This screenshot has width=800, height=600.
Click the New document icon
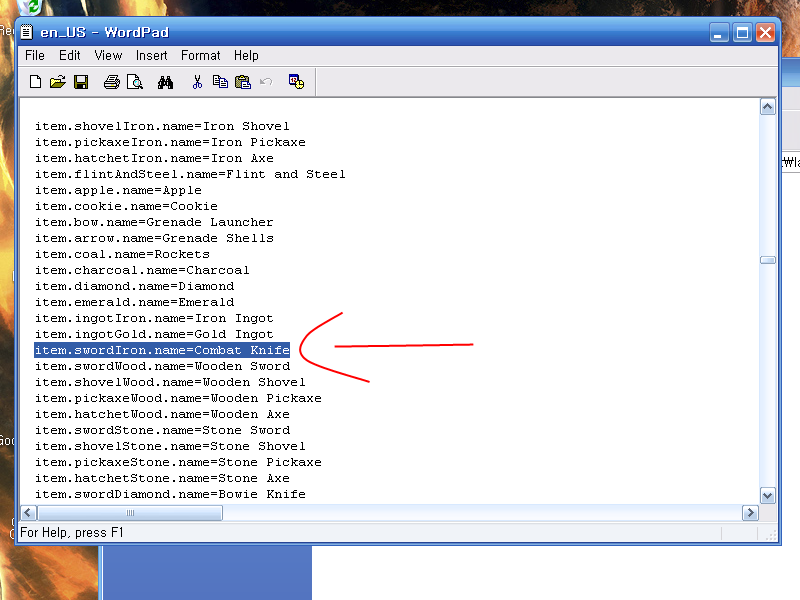pyautogui.click(x=35, y=82)
